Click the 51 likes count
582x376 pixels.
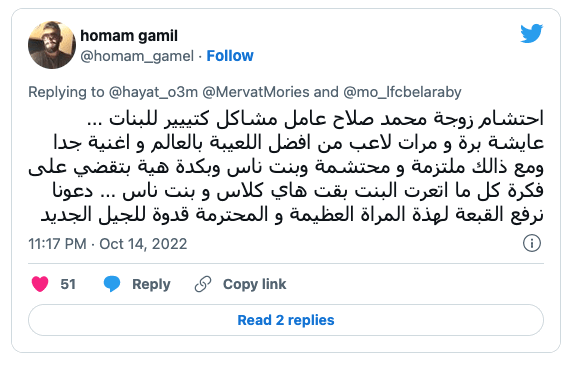click(68, 284)
